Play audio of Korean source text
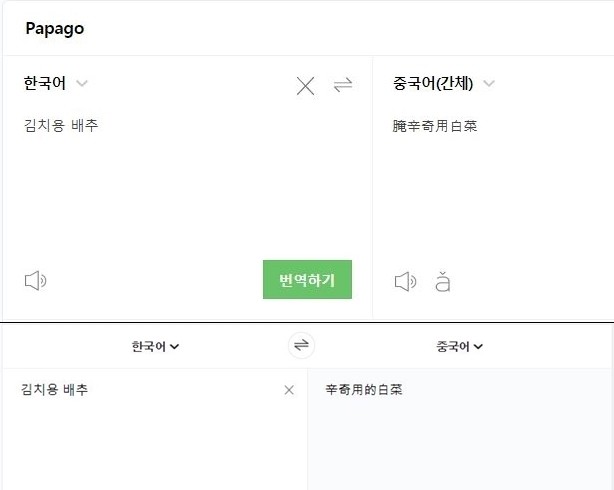 35,281
